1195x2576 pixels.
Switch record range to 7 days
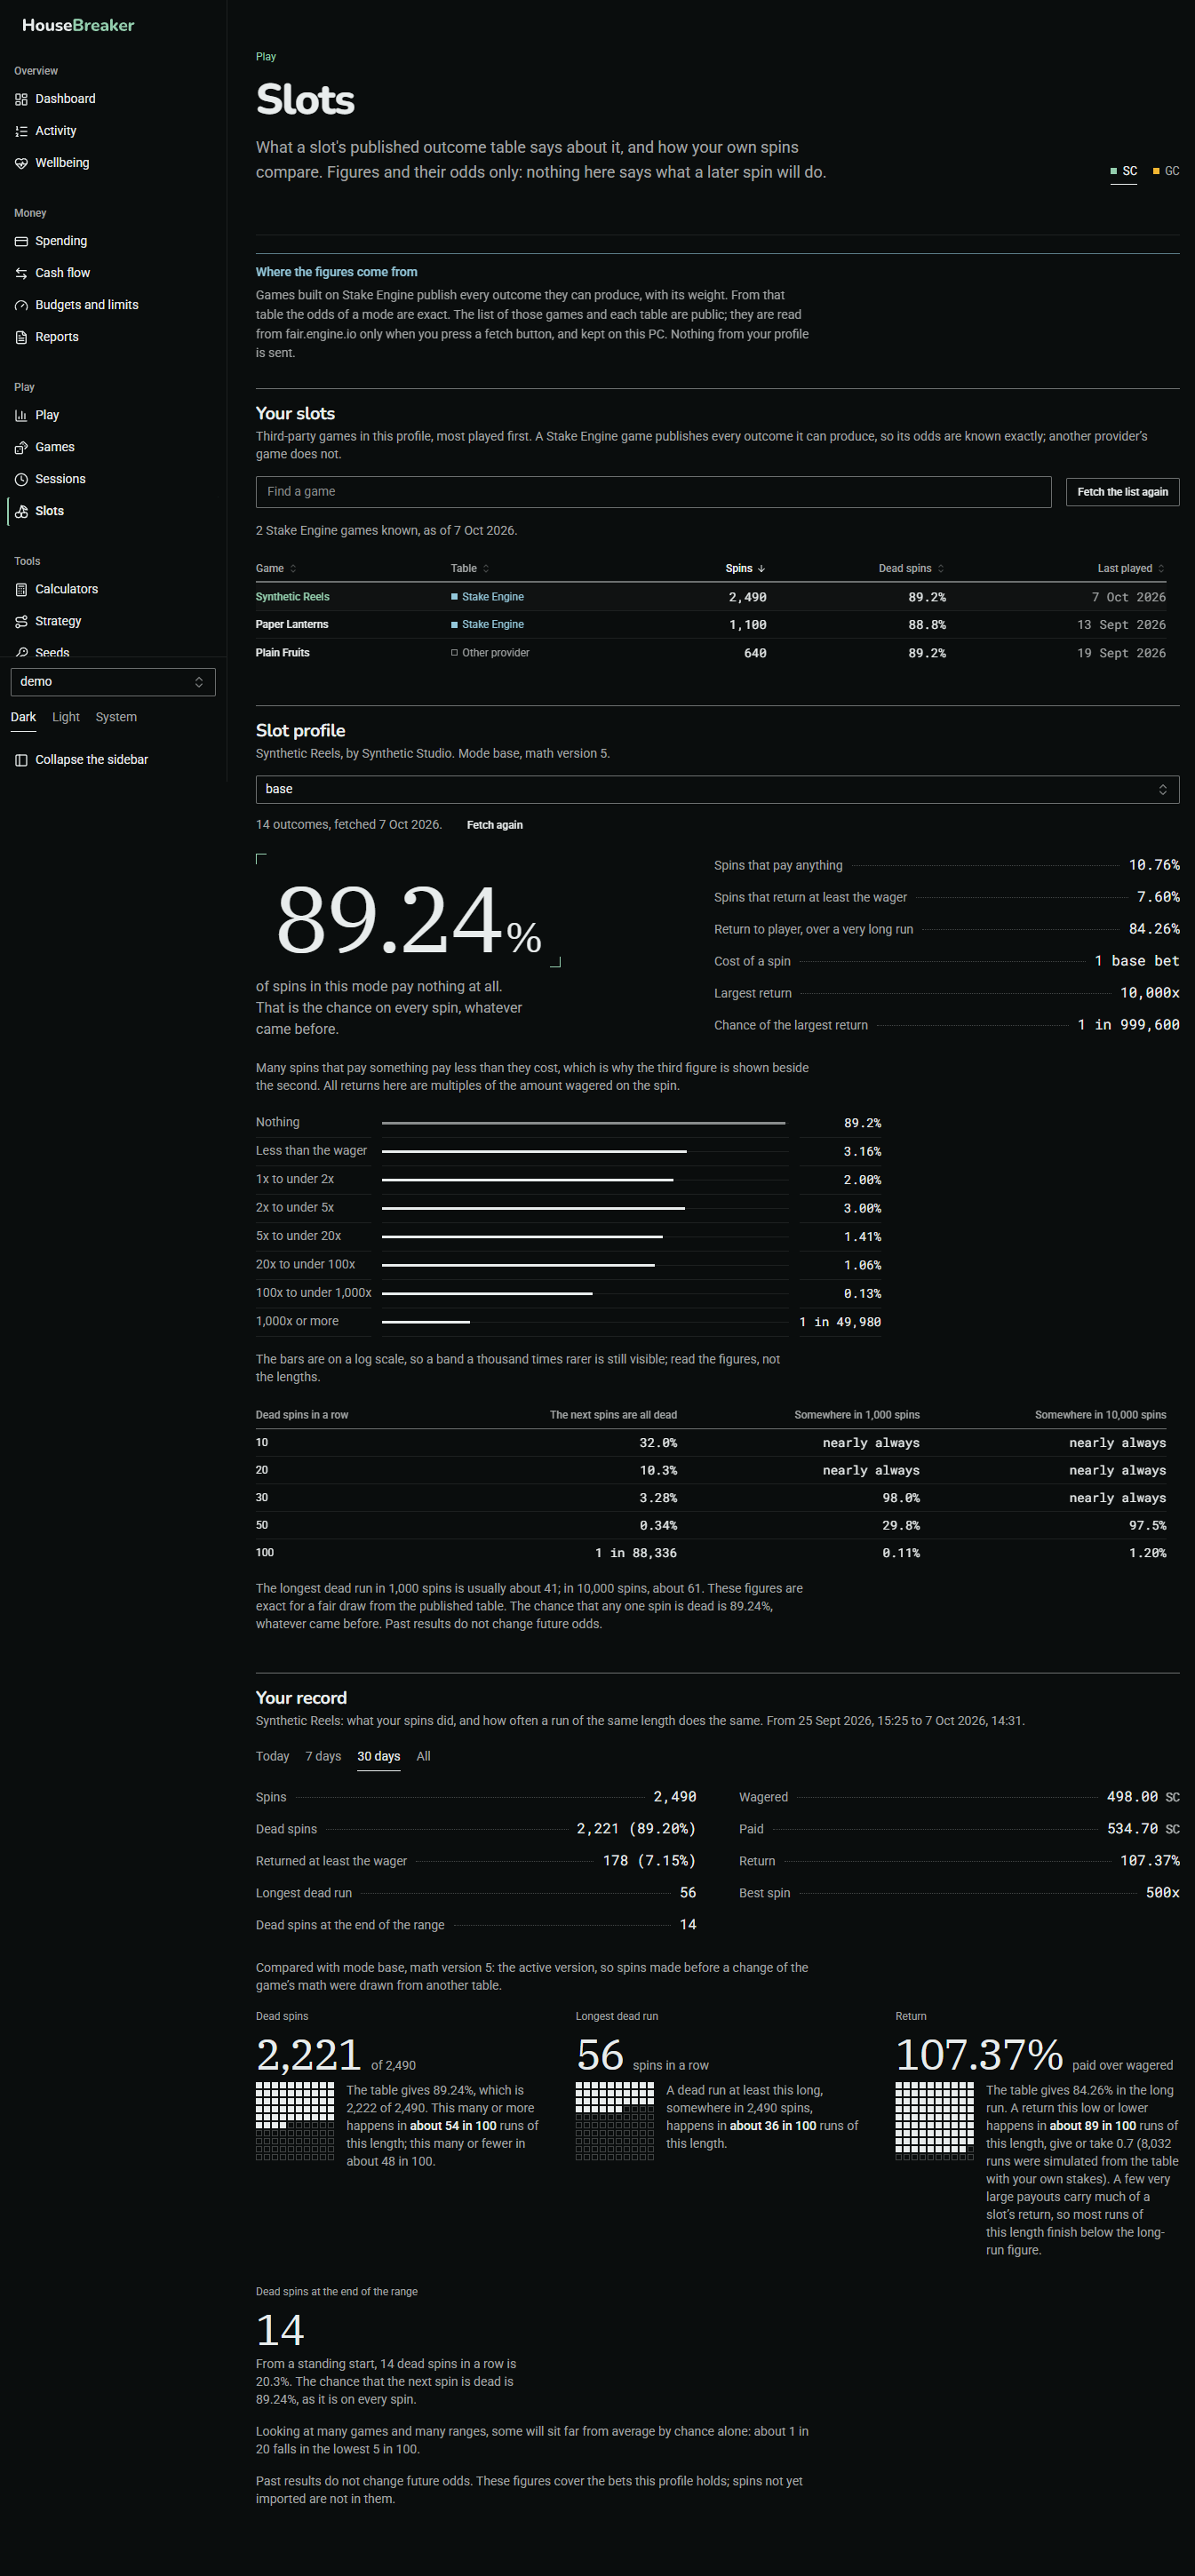[323, 1756]
